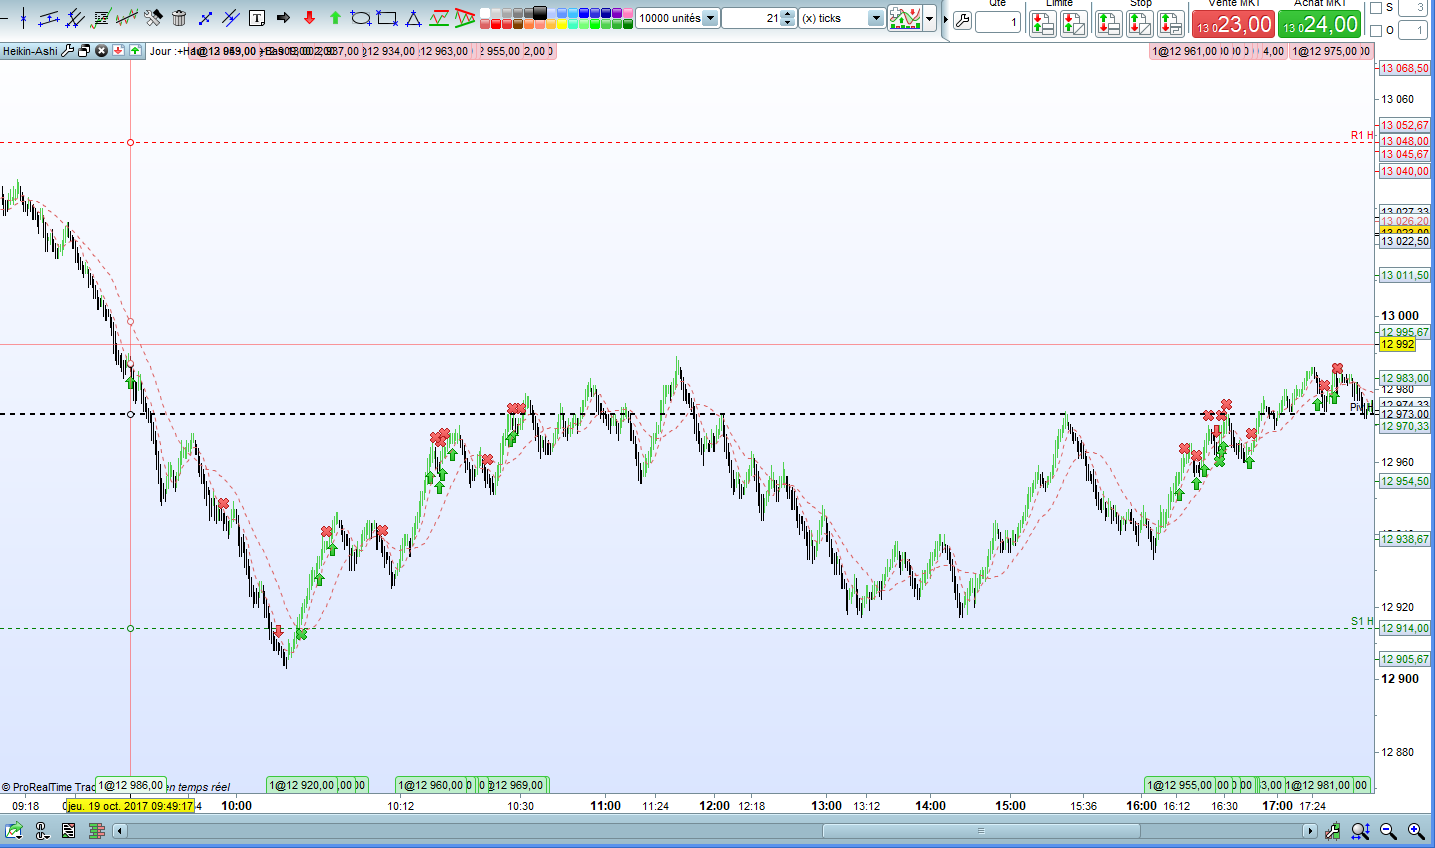
Task: Click the 12 905,67 price label
Action: coord(1405,659)
